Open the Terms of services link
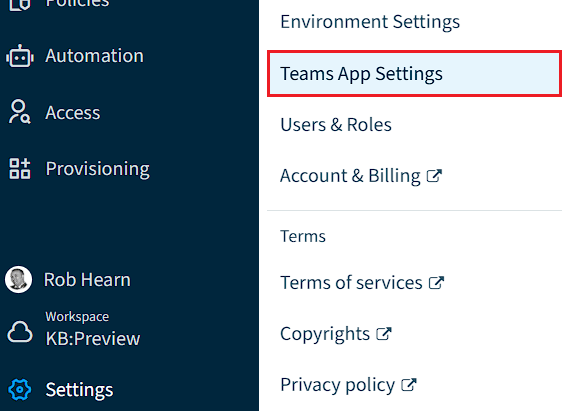Screen dimensions: 566x411 pyautogui.click(x=351, y=283)
